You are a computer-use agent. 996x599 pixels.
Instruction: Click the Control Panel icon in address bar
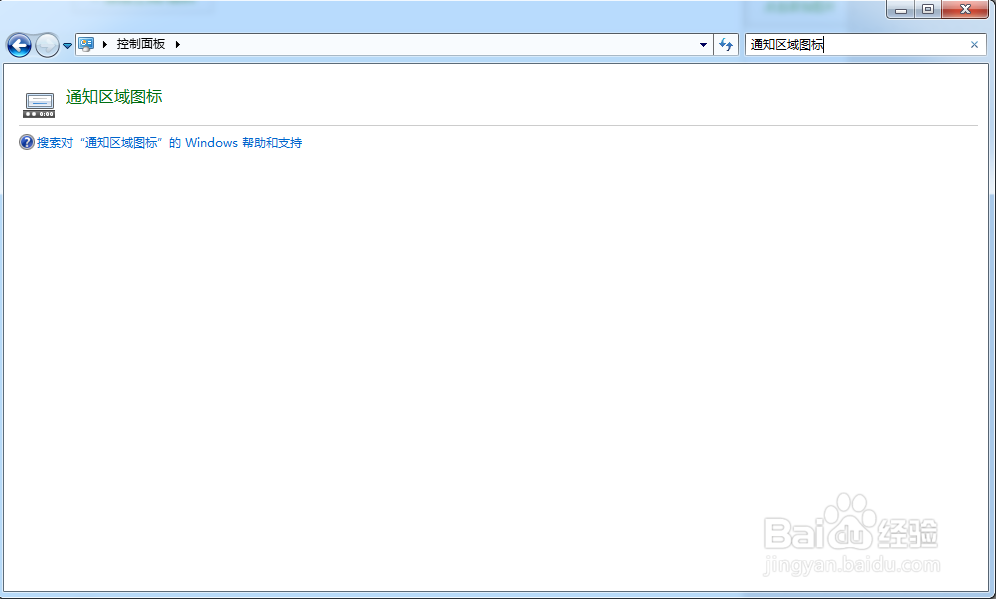86,44
